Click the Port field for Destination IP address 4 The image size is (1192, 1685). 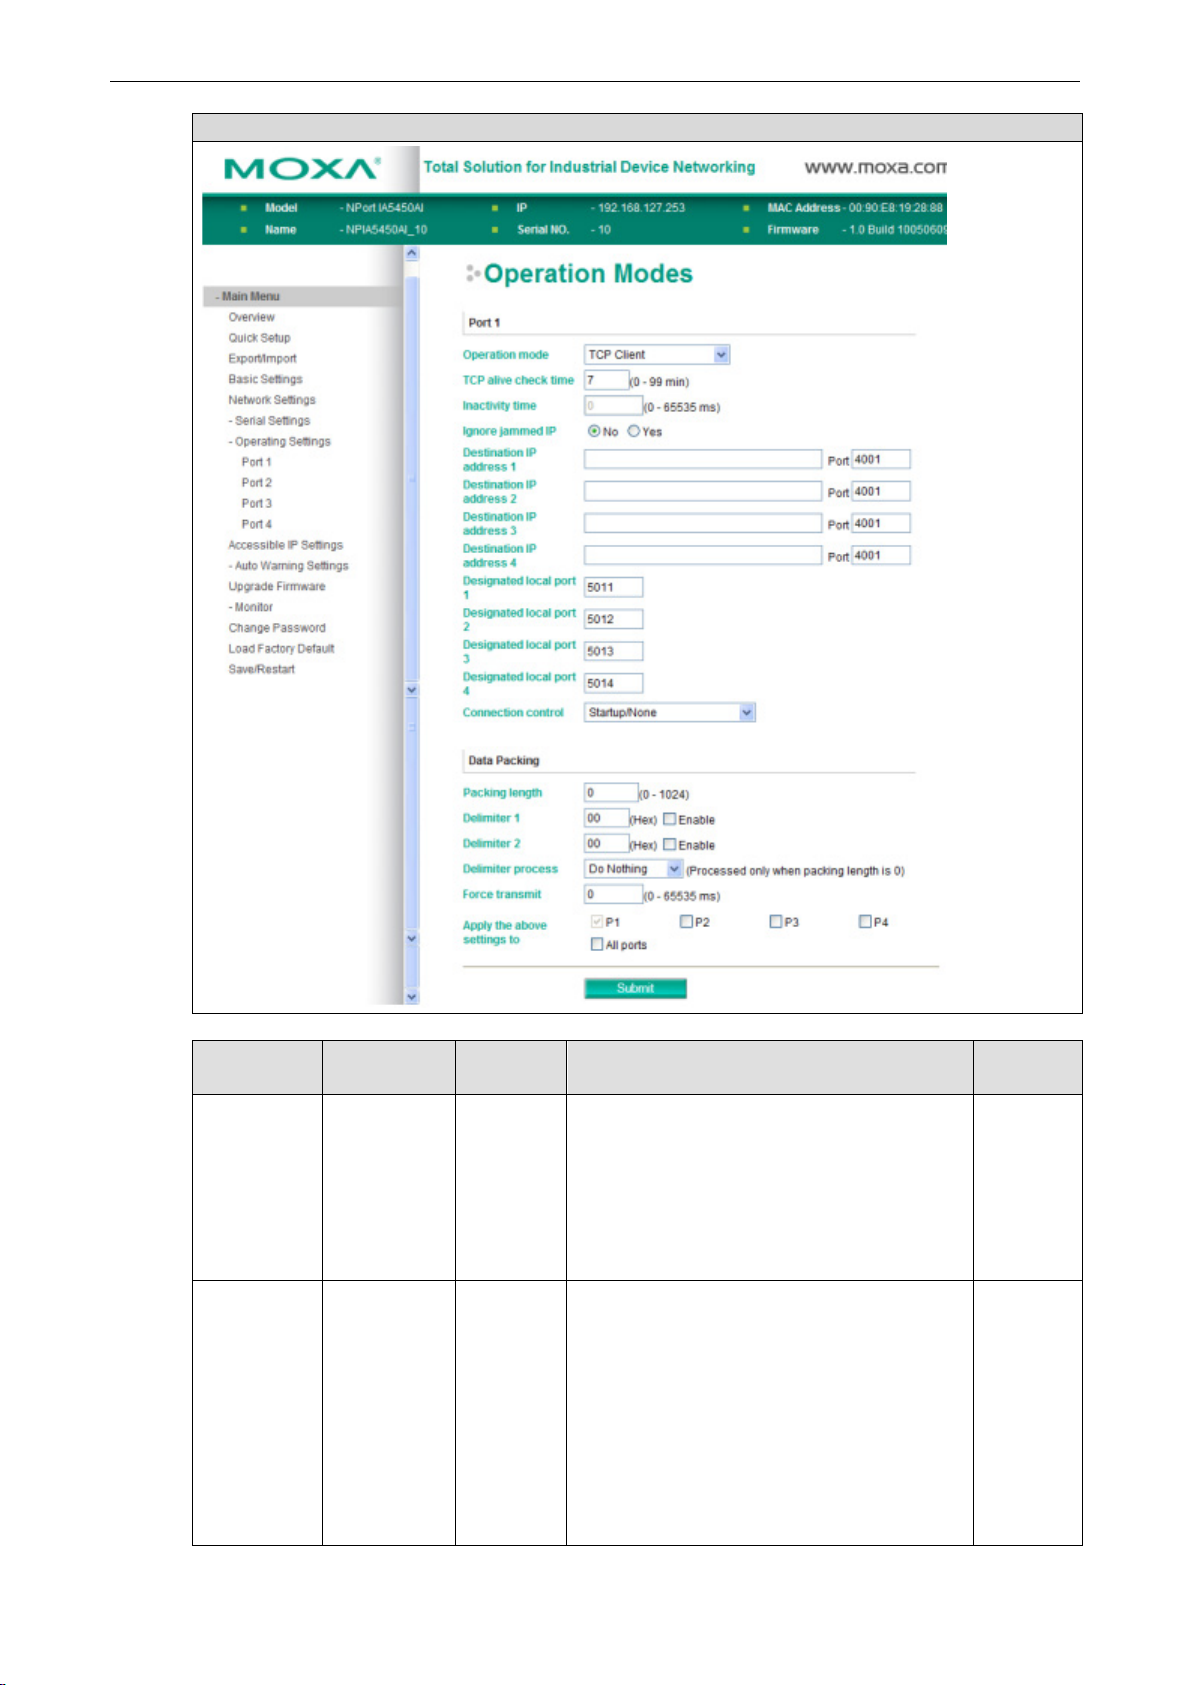pos(881,556)
